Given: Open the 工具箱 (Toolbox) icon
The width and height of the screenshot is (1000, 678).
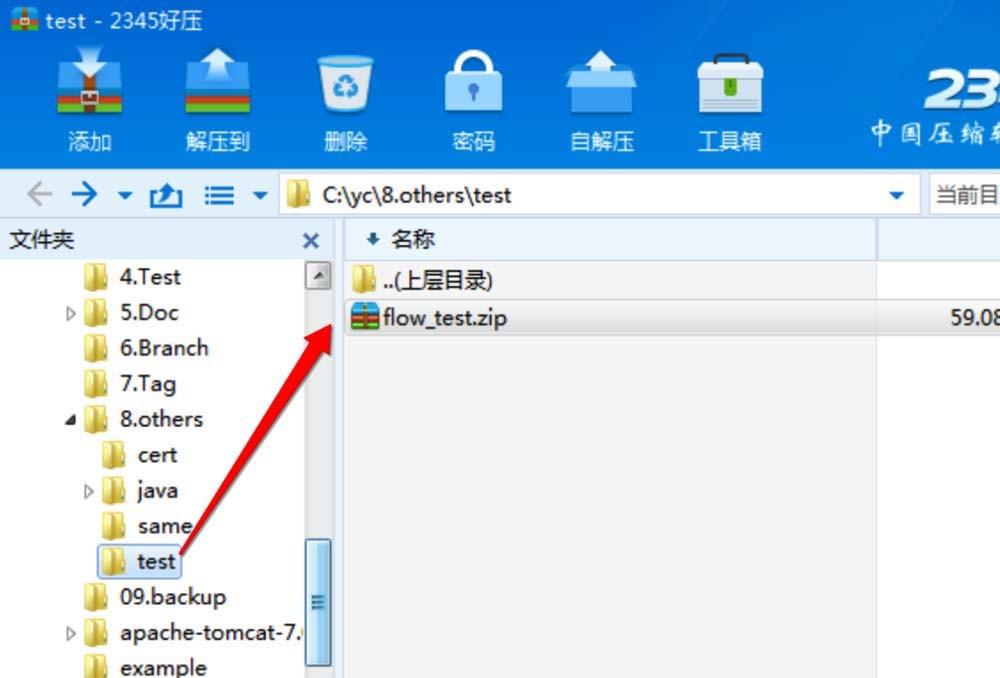Looking at the screenshot, I should click(x=730, y=83).
